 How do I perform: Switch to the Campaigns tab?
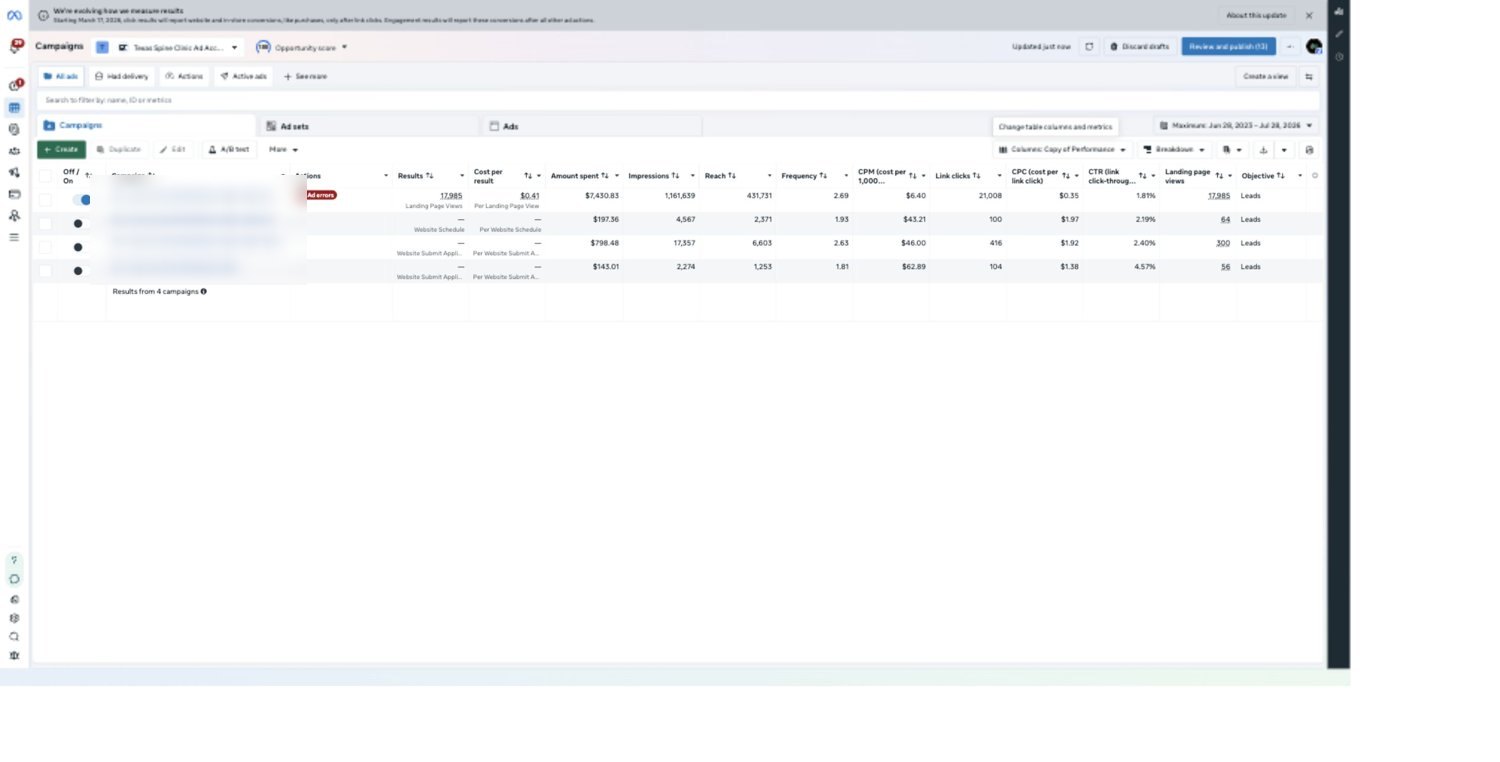tap(145, 126)
